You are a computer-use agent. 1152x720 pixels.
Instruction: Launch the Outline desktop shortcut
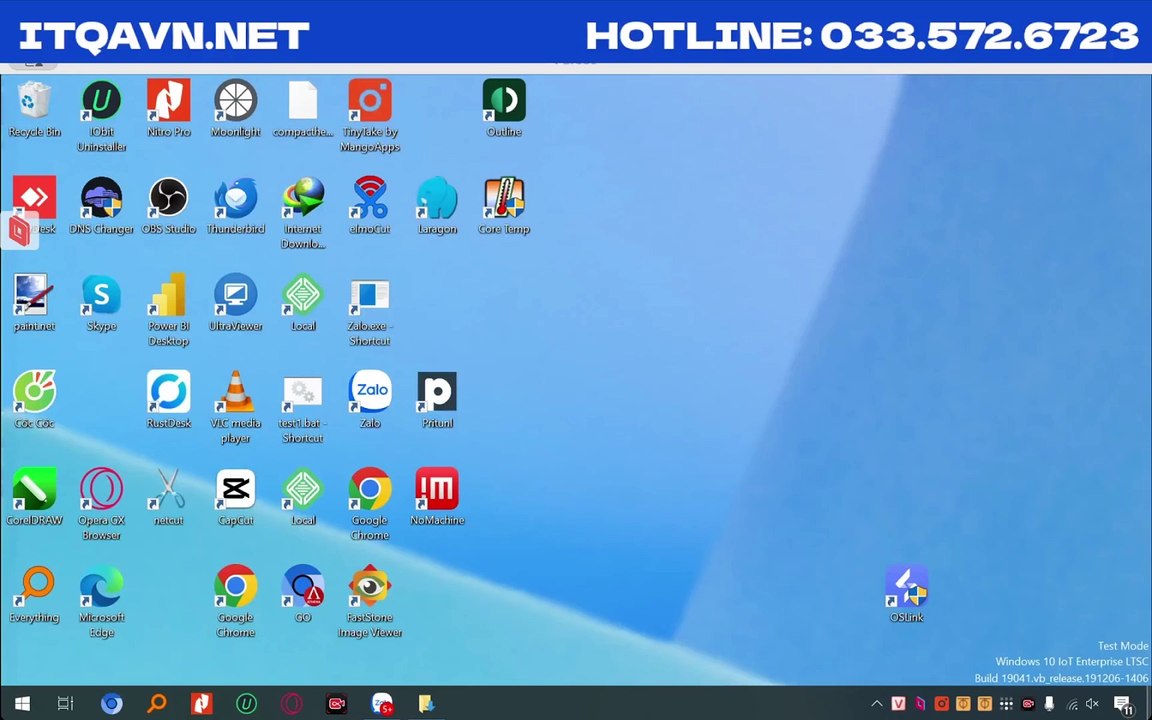coord(504,109)
